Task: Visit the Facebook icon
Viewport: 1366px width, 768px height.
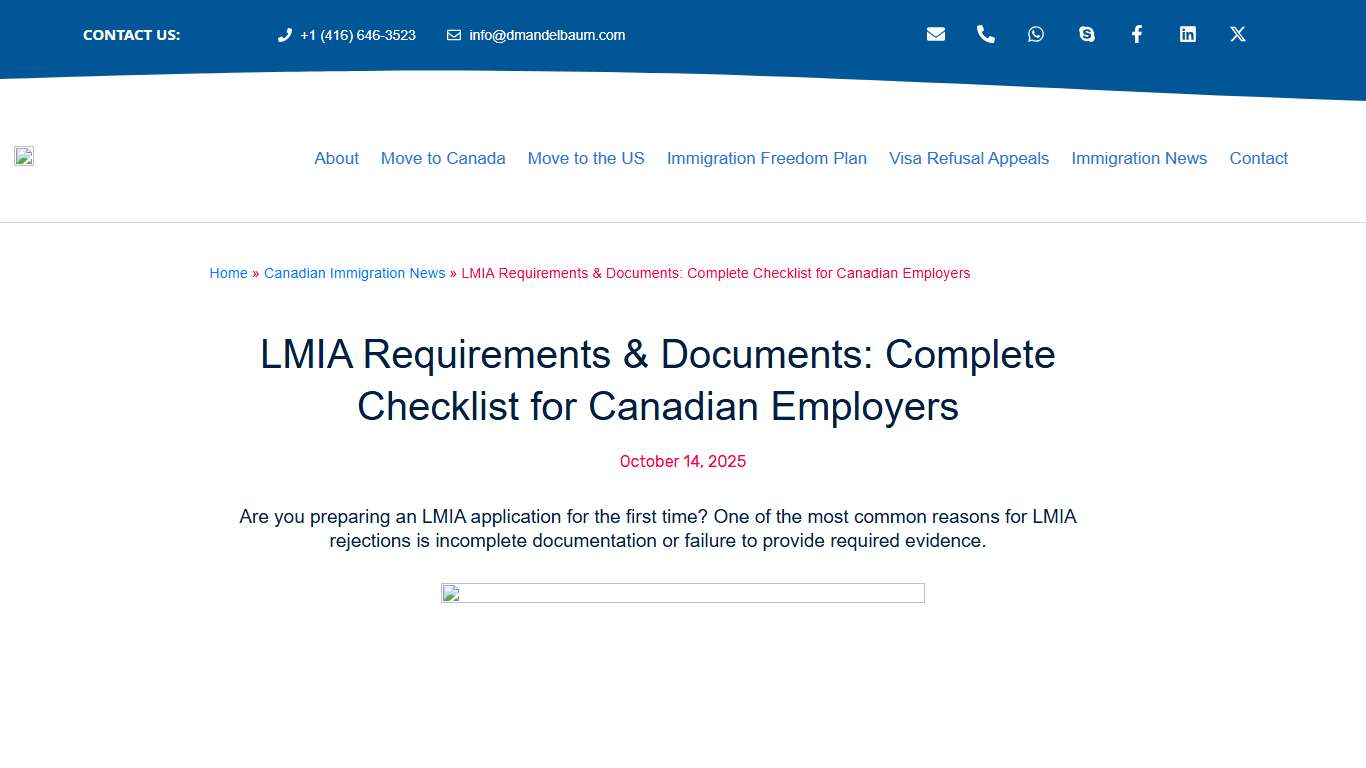Action: tap(1137, 33)
